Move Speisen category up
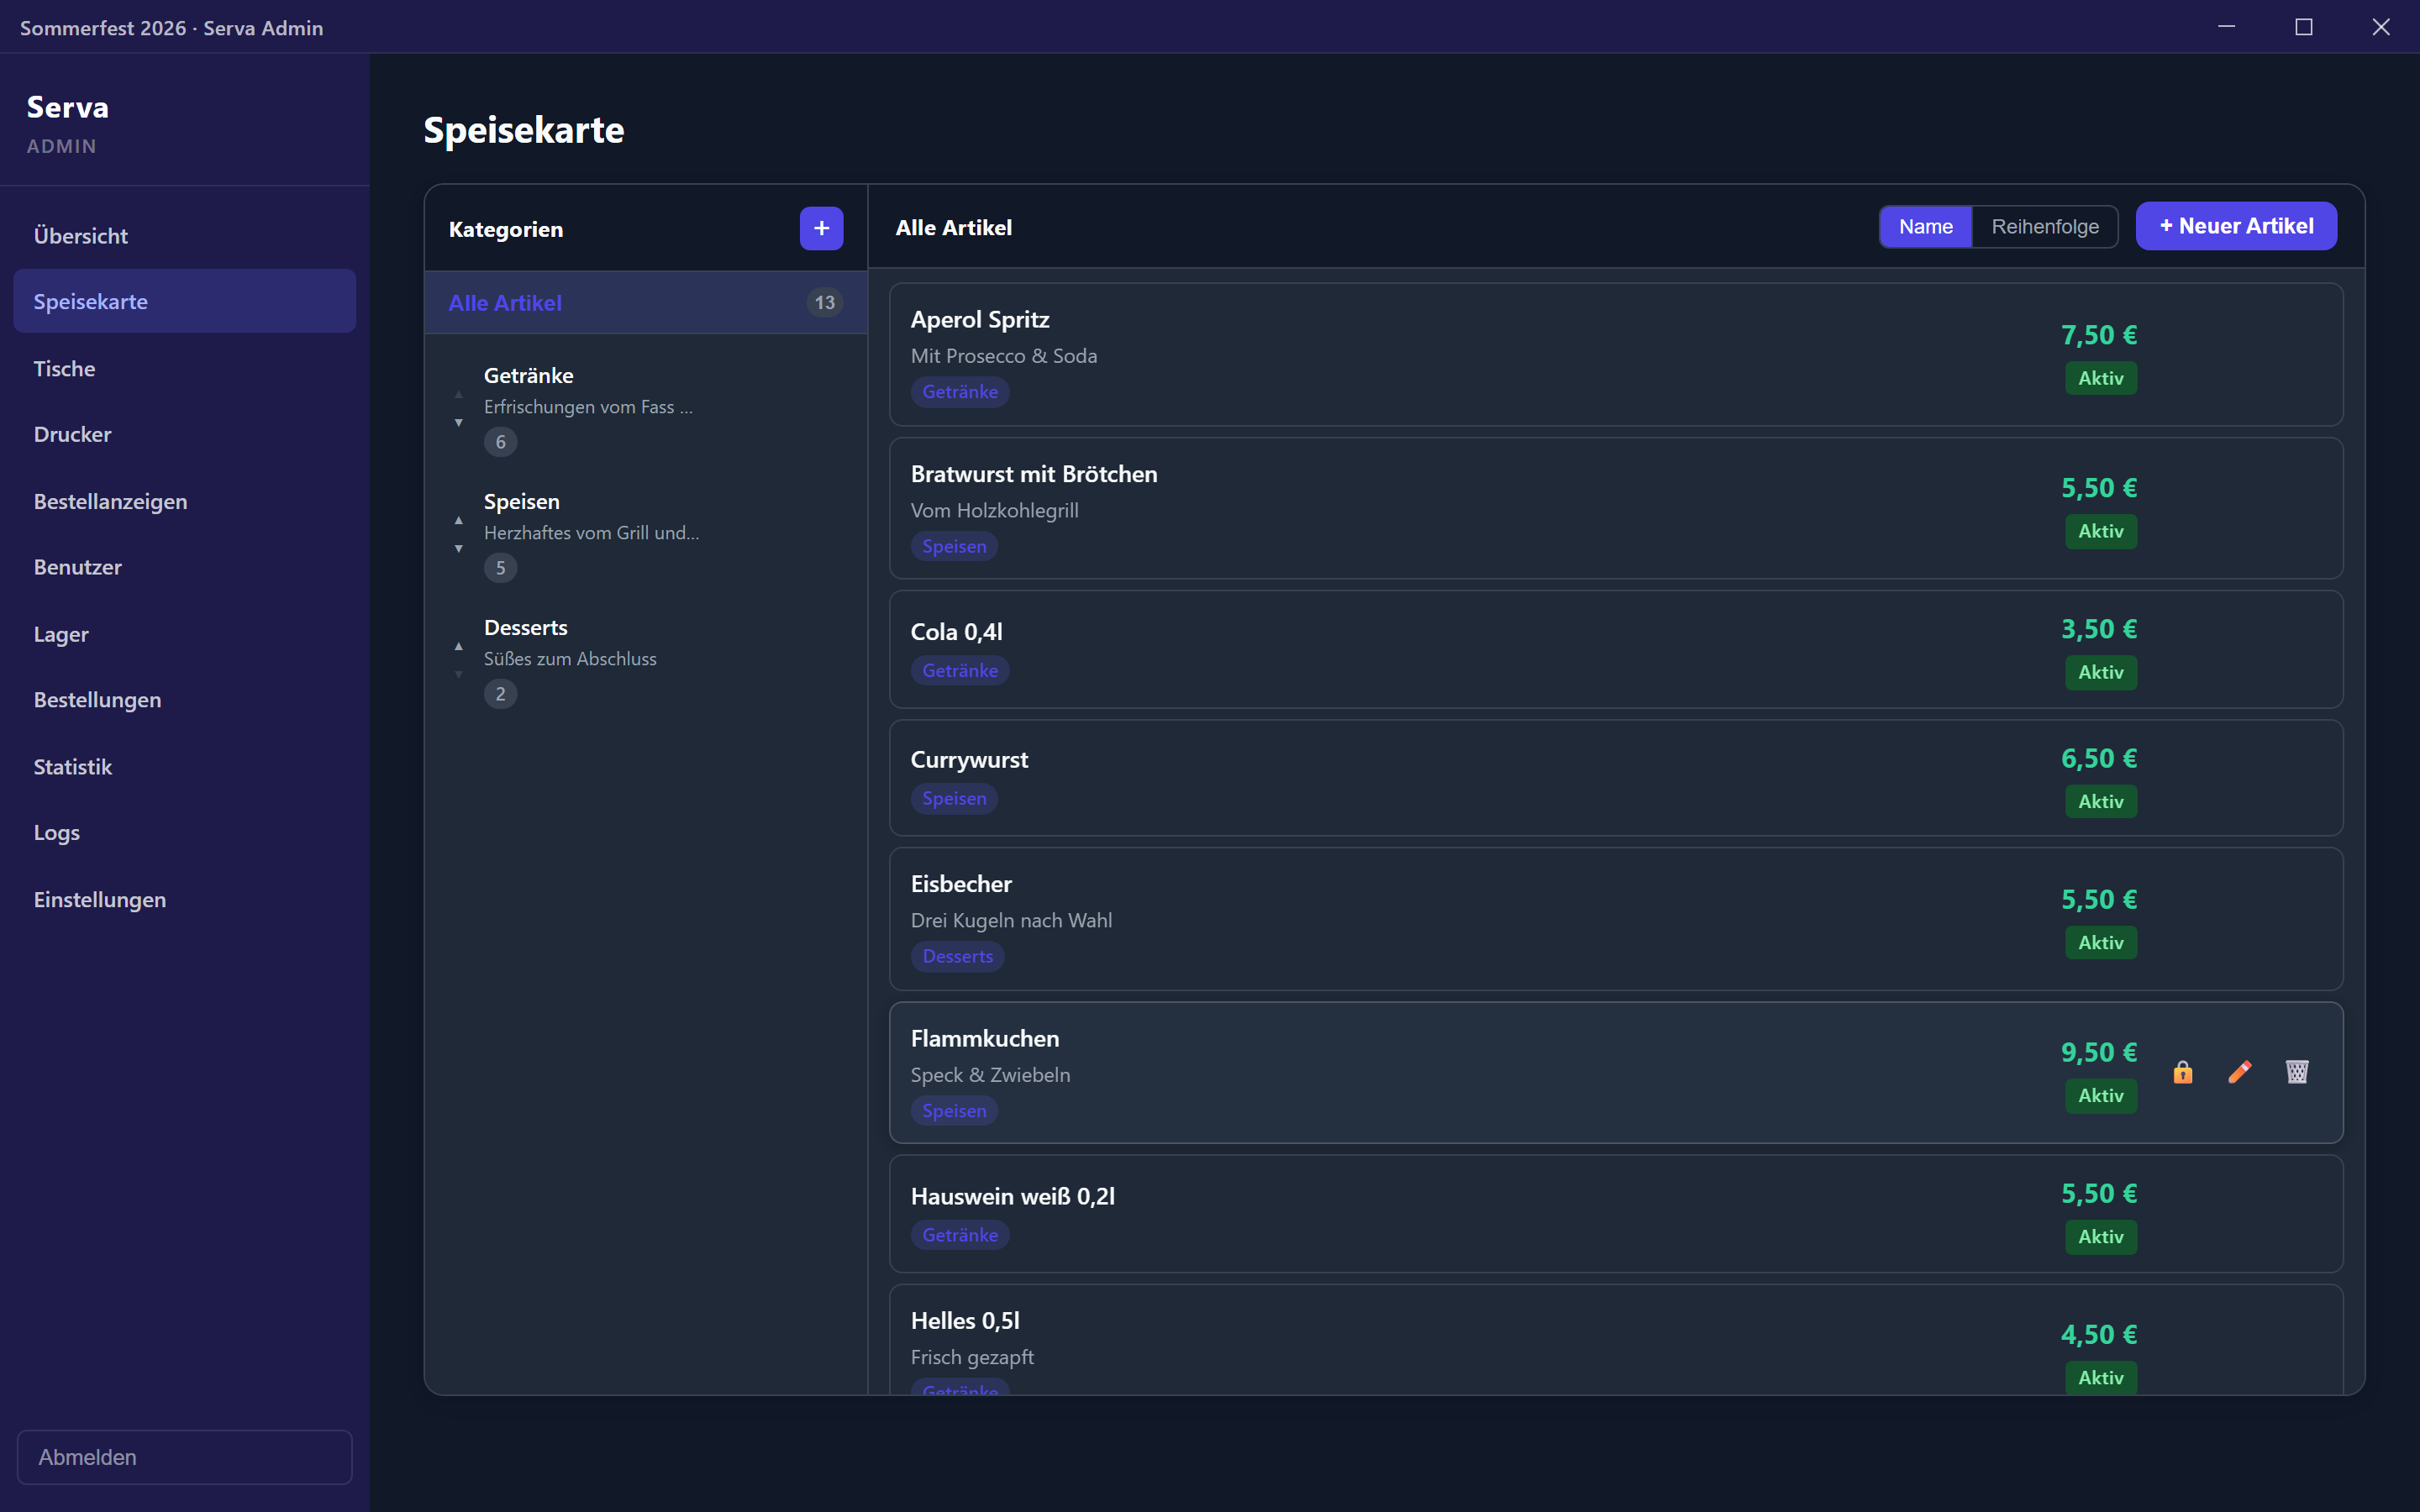 click(459, 520)
